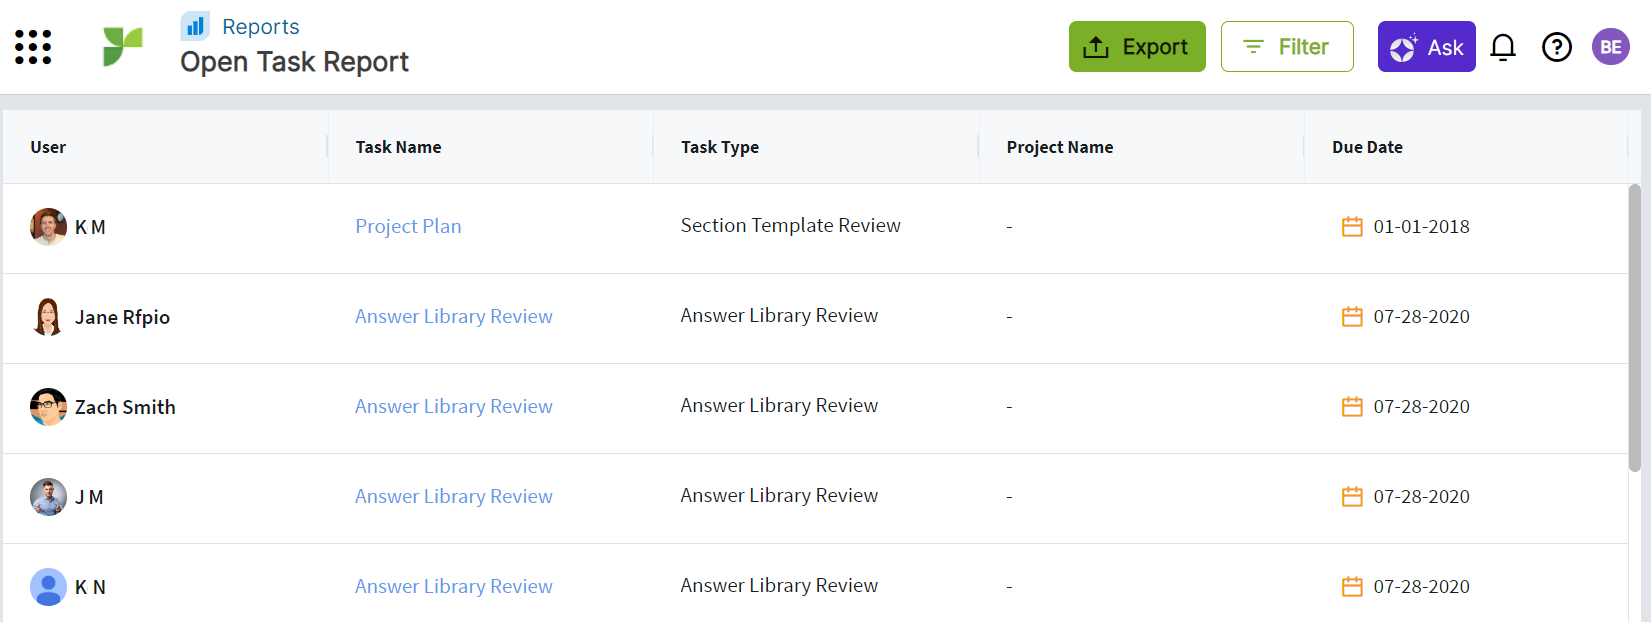Image resolution: width=1651 pixels, height=622 pixels.
Task: Open the notifications bell
Action: (1503, 47)
